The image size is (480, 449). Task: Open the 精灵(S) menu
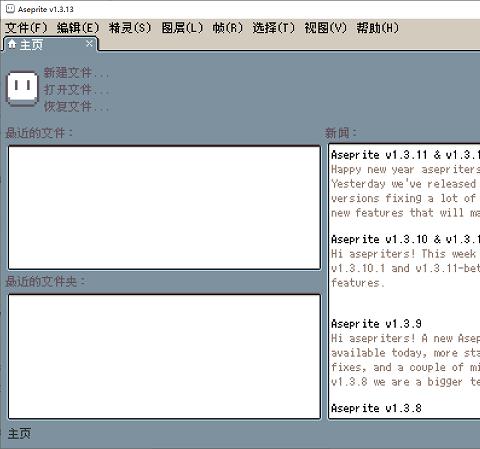[x=130, y=28]
